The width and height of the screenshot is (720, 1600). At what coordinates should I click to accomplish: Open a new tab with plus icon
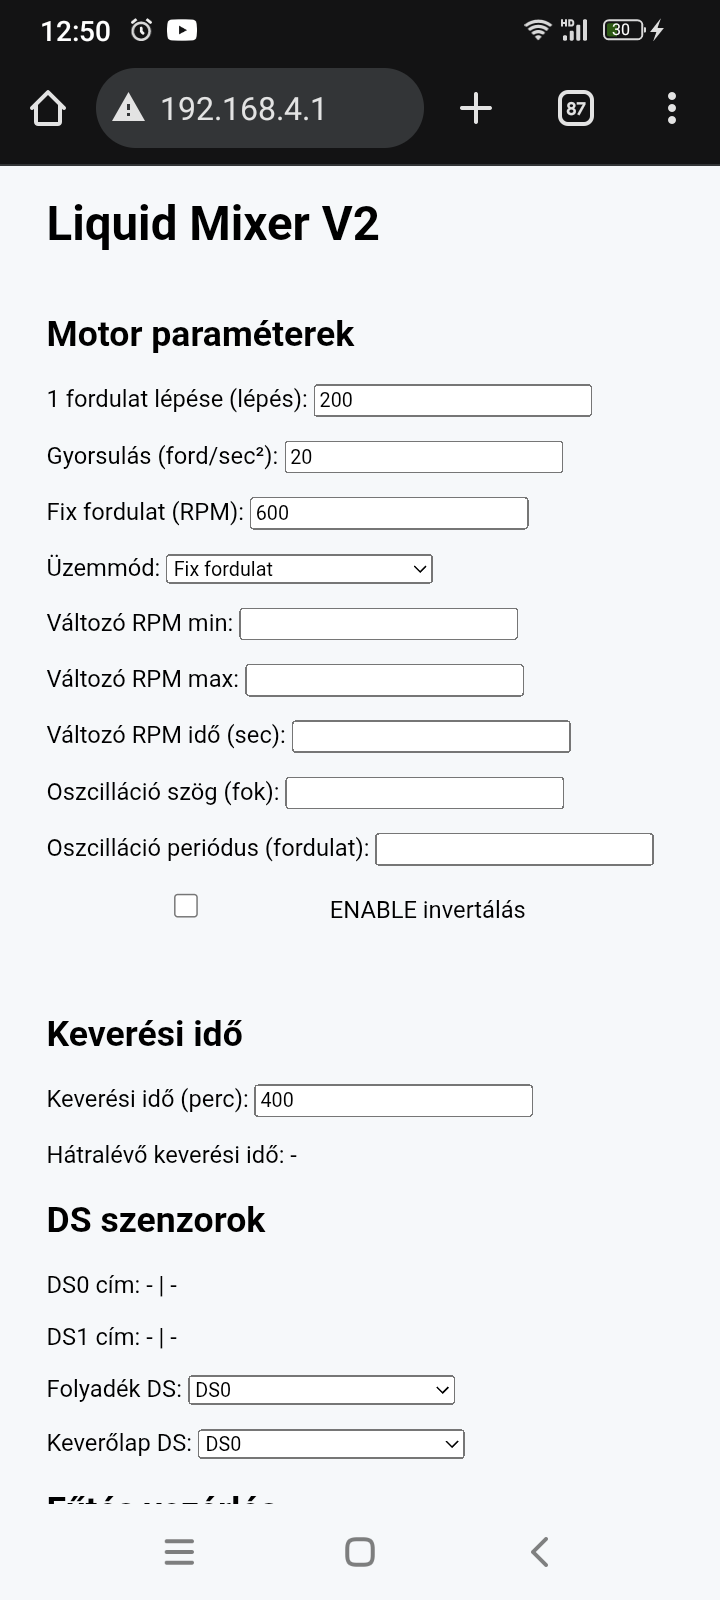[x=476, y=108]
